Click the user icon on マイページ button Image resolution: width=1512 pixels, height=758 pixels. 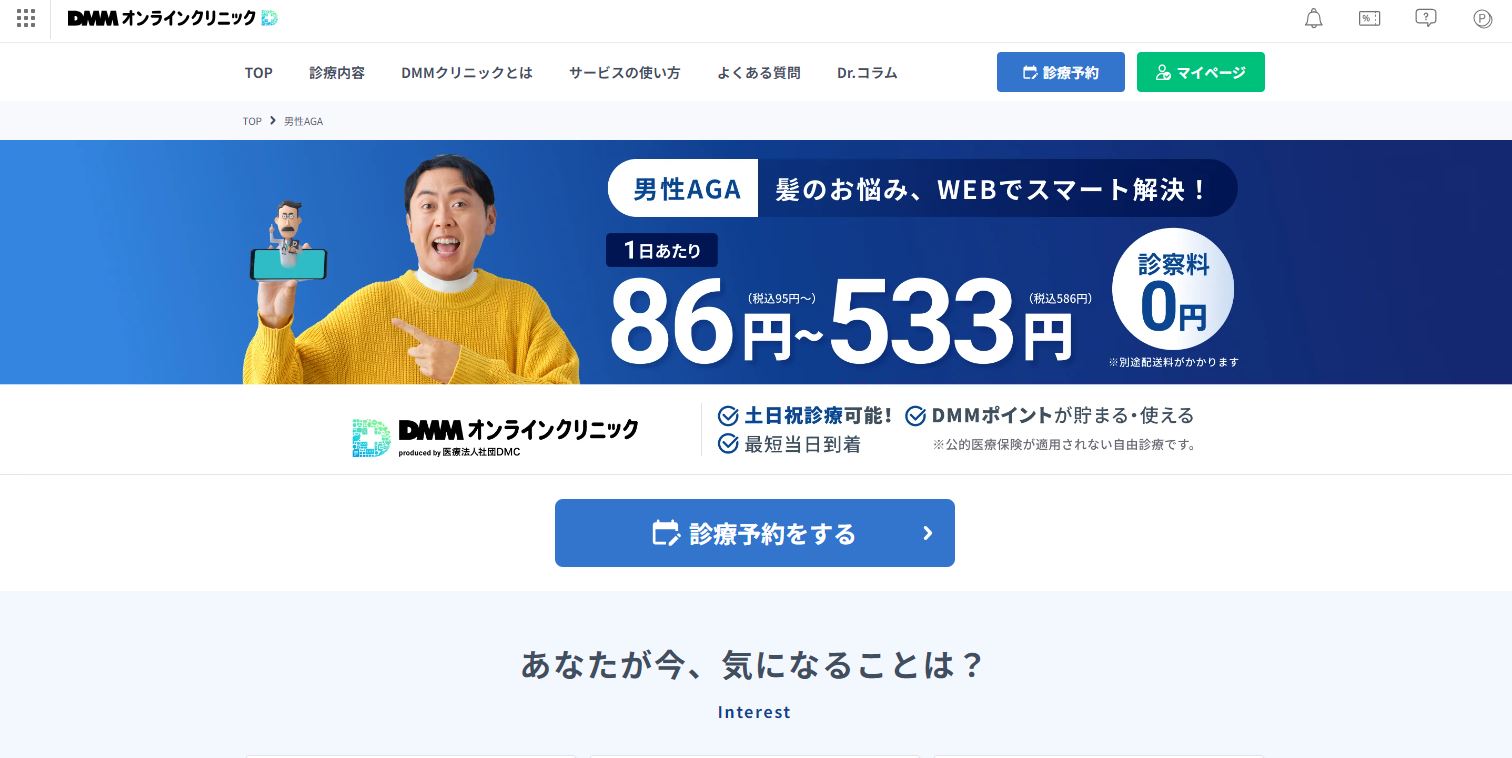[x=1163, y=72]
